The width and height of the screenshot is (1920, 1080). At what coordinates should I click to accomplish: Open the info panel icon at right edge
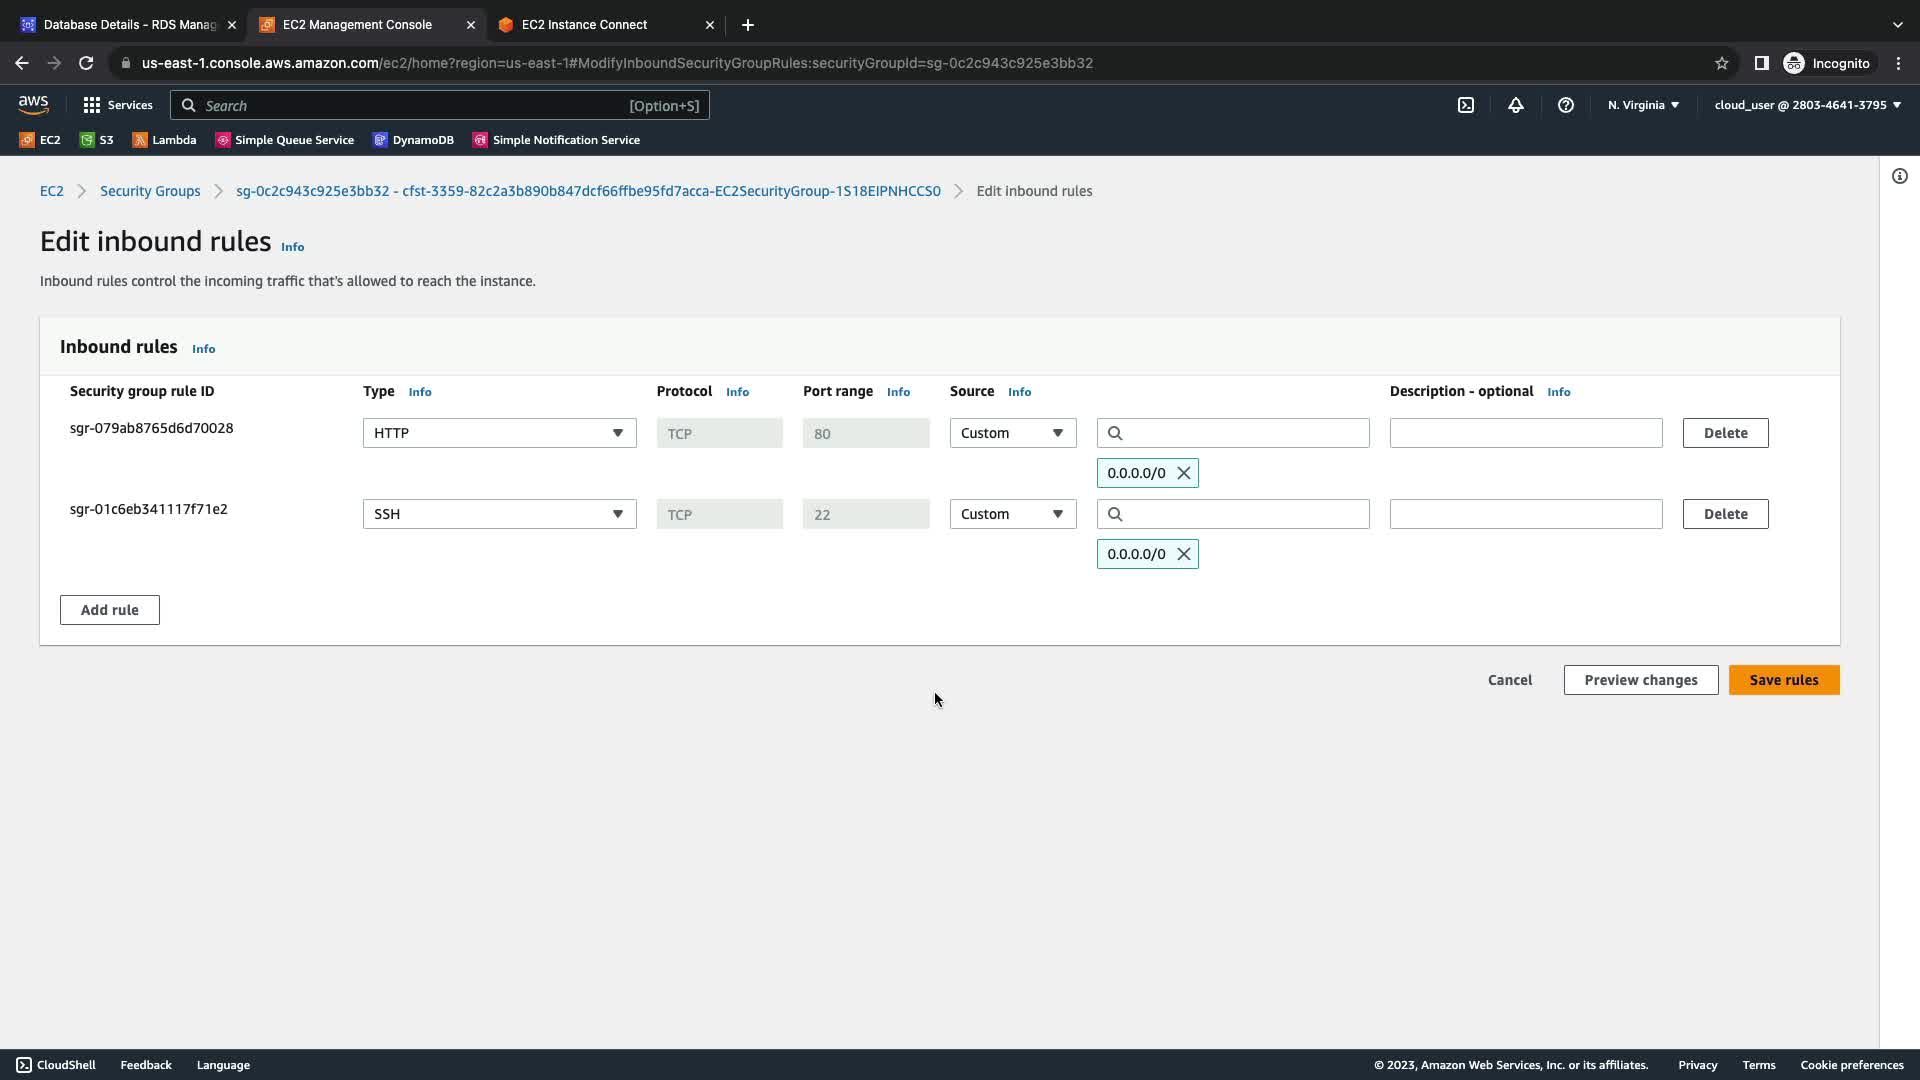(x=1900, y=177)
